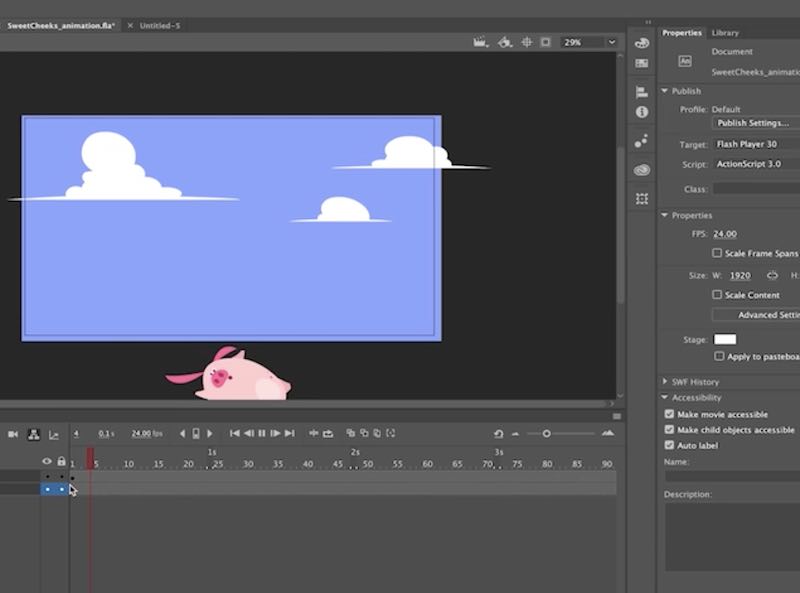Open the Align panel icon
The image size is (800, 593).
point(642,92)
